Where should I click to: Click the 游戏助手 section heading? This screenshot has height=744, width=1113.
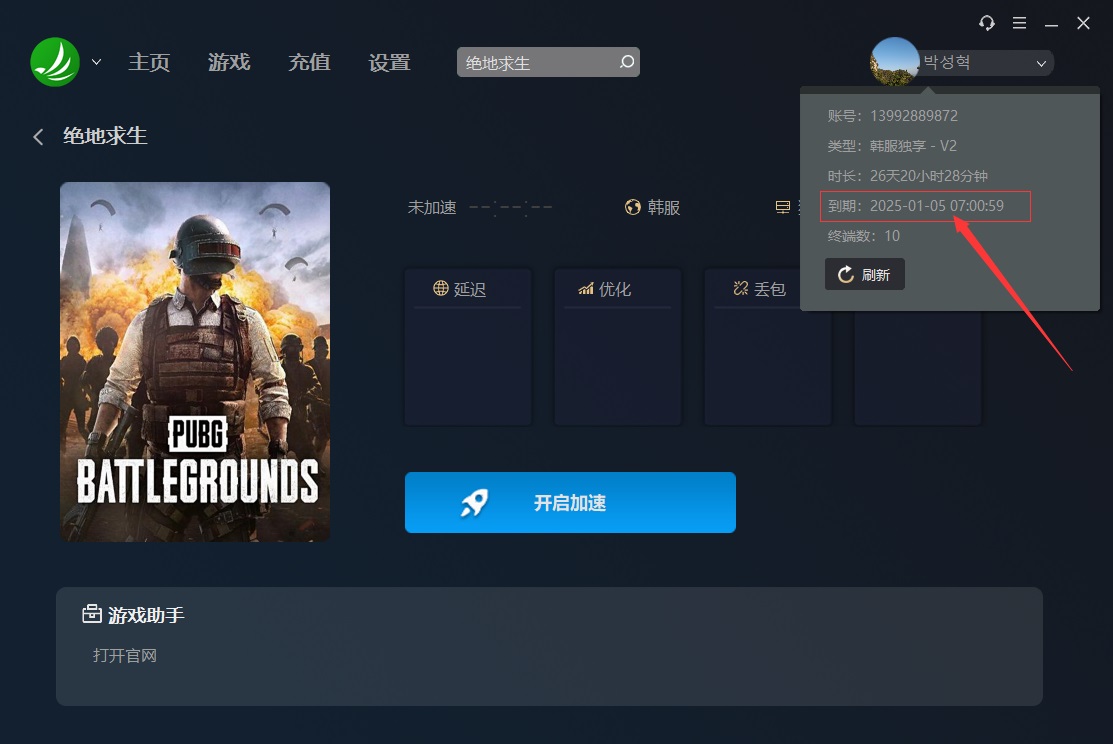tap(146, 615)
